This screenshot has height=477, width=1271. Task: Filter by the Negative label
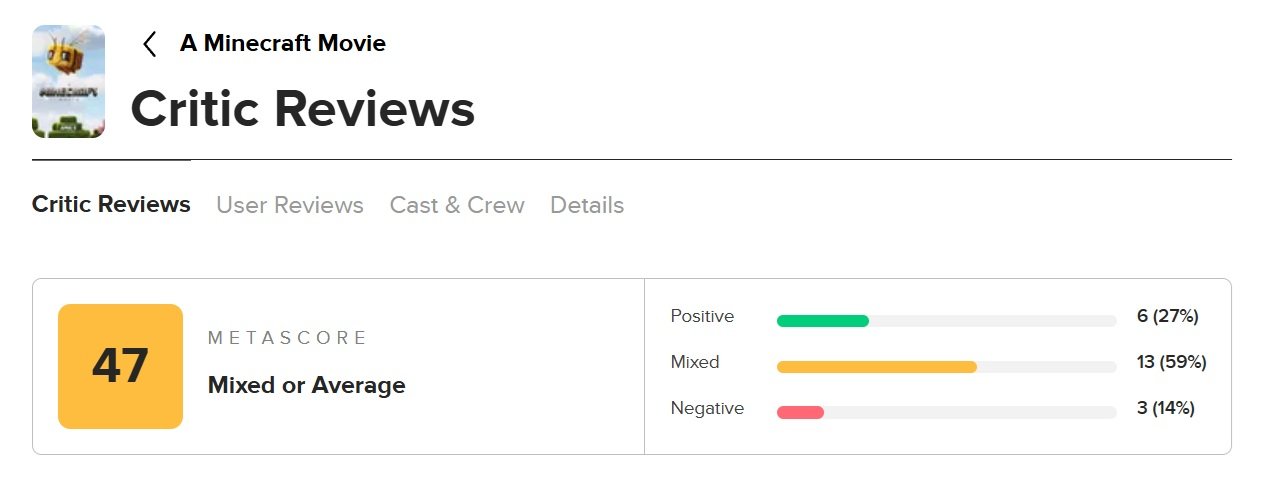click(707, 408)
